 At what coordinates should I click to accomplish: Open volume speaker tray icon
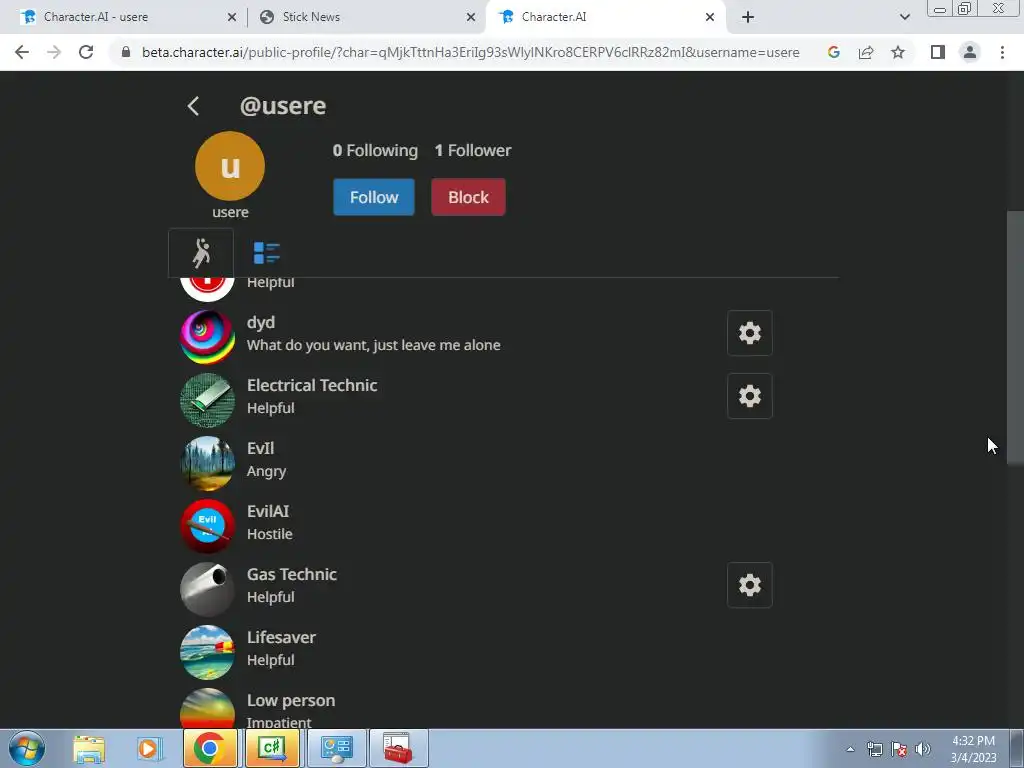pyautogui.click(x=923, y=749)
